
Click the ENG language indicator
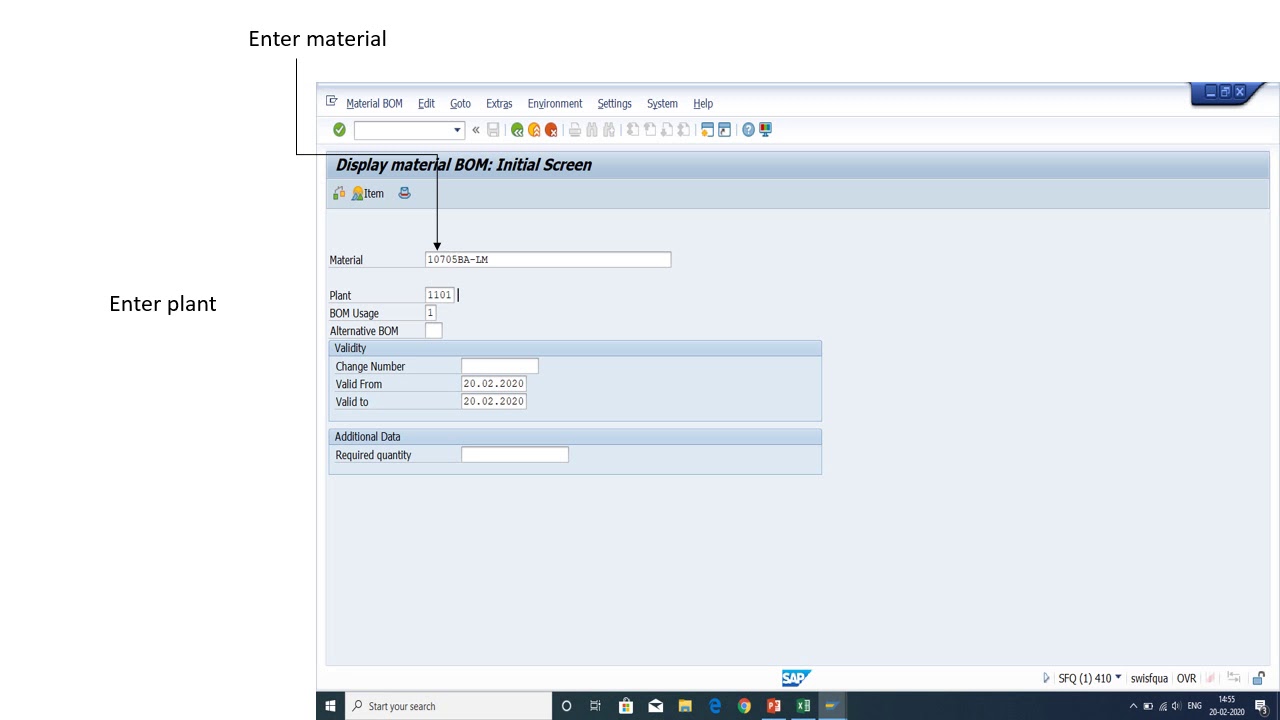(x=1194, y=706)
